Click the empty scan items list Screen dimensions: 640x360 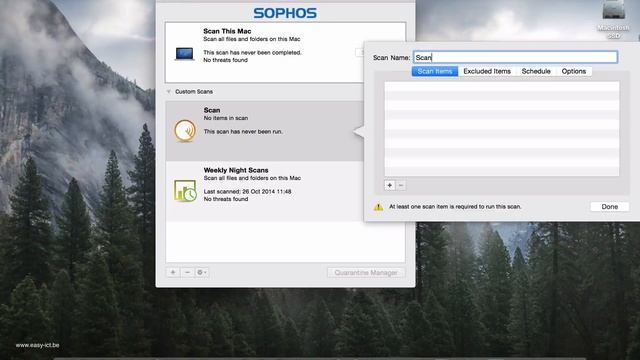click(x=502, y=129)
